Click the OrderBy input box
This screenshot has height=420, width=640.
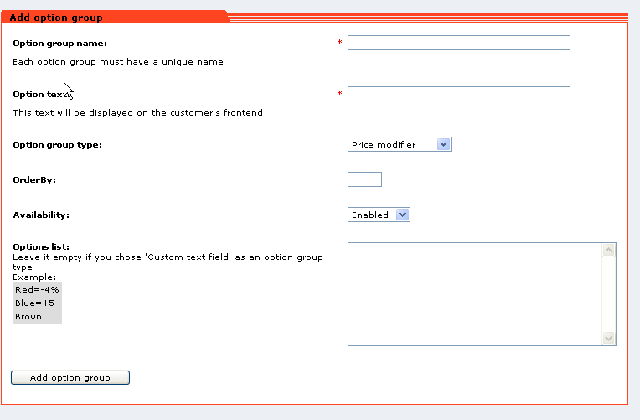click(x=365, y=180)
